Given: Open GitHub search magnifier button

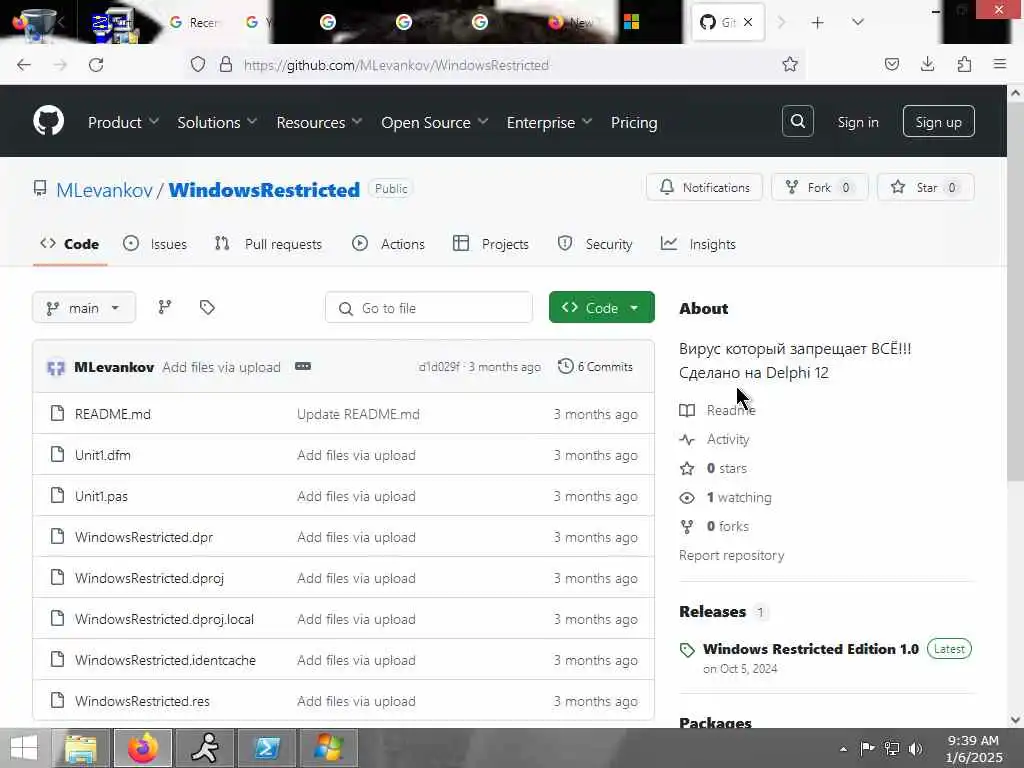Looking at the screenshot, I should pos(797,121).
